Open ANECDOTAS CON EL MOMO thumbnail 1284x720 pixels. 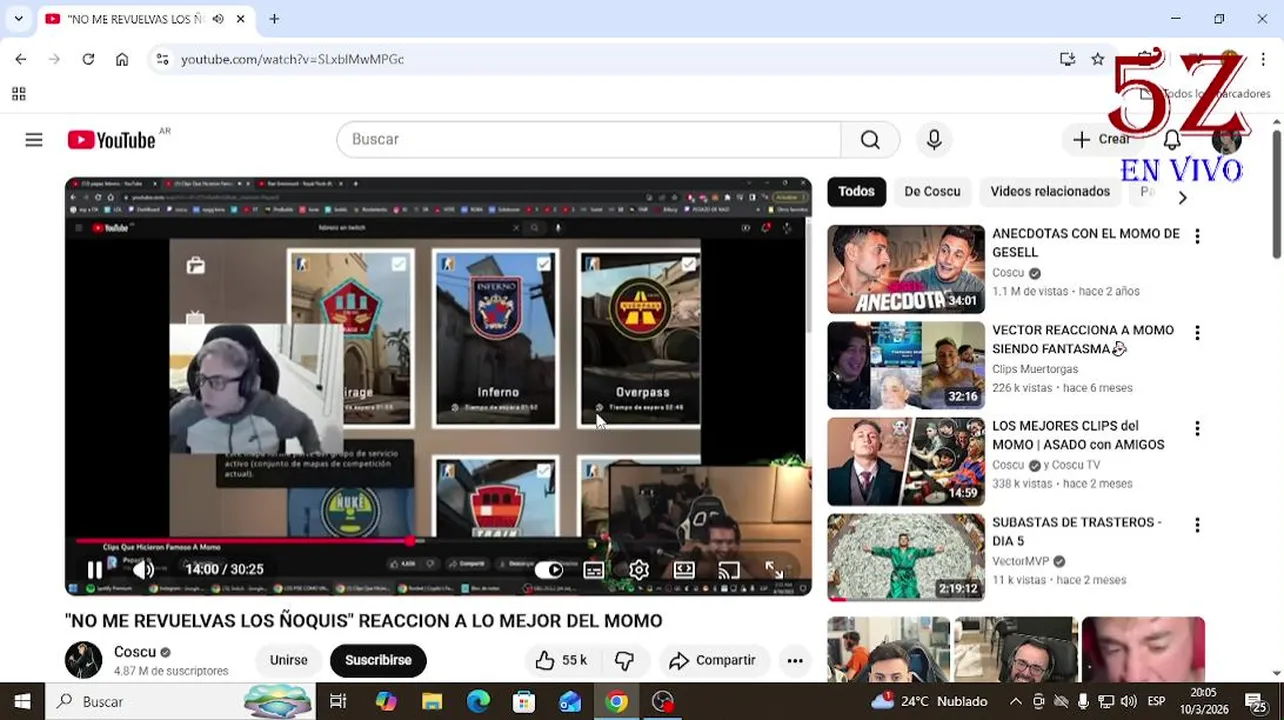906,269
